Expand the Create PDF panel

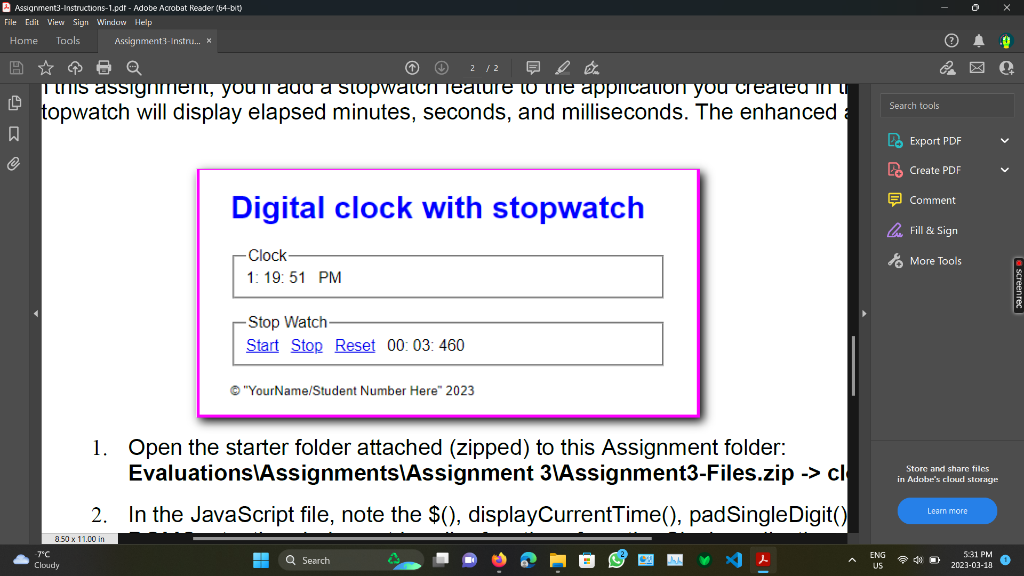1005,170
